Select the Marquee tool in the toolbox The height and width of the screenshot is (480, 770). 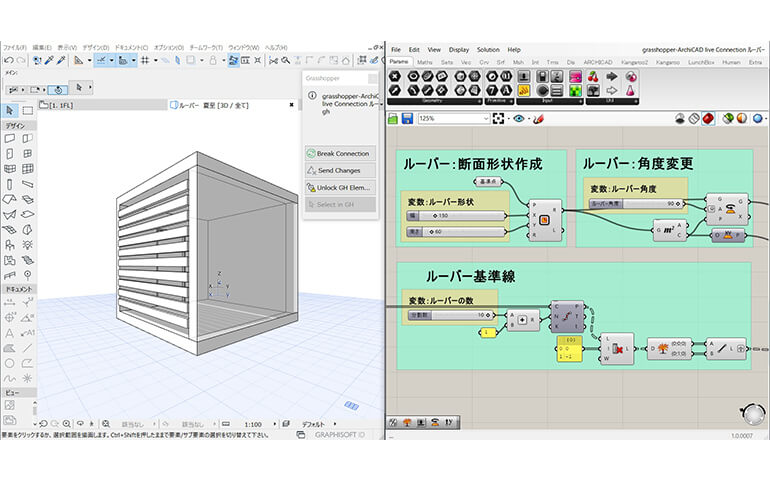click(x=27, y=110)
